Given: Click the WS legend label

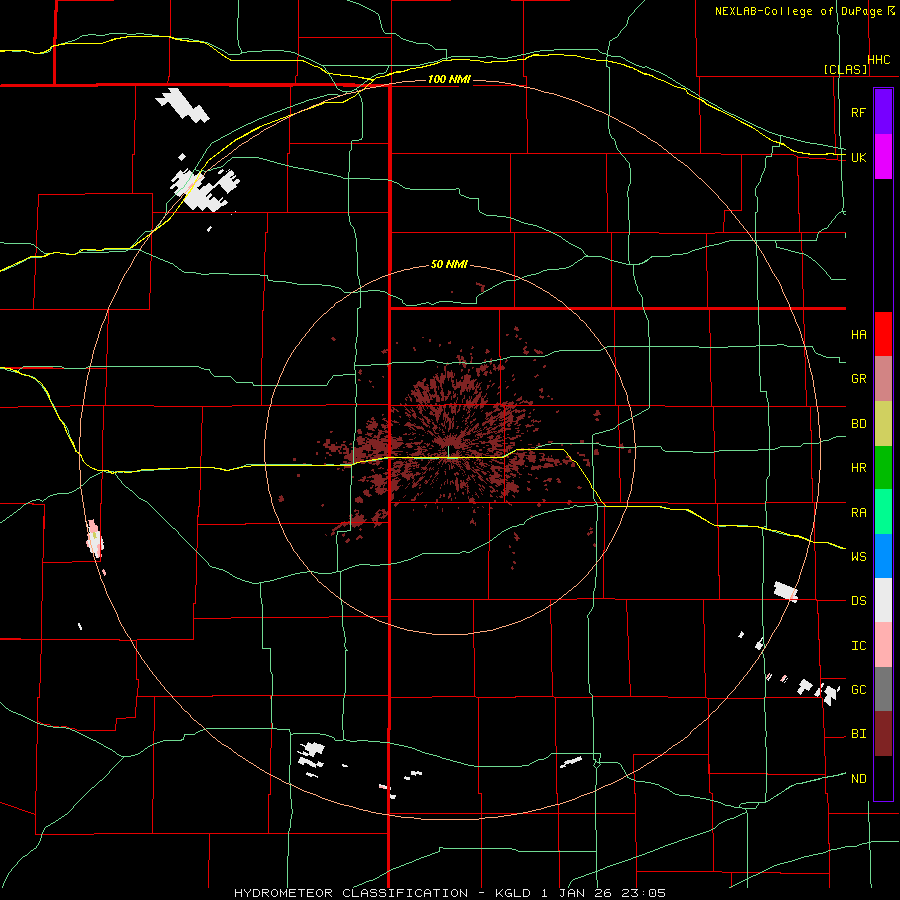Looking at the screenshot, I should [x=858, y=557].
